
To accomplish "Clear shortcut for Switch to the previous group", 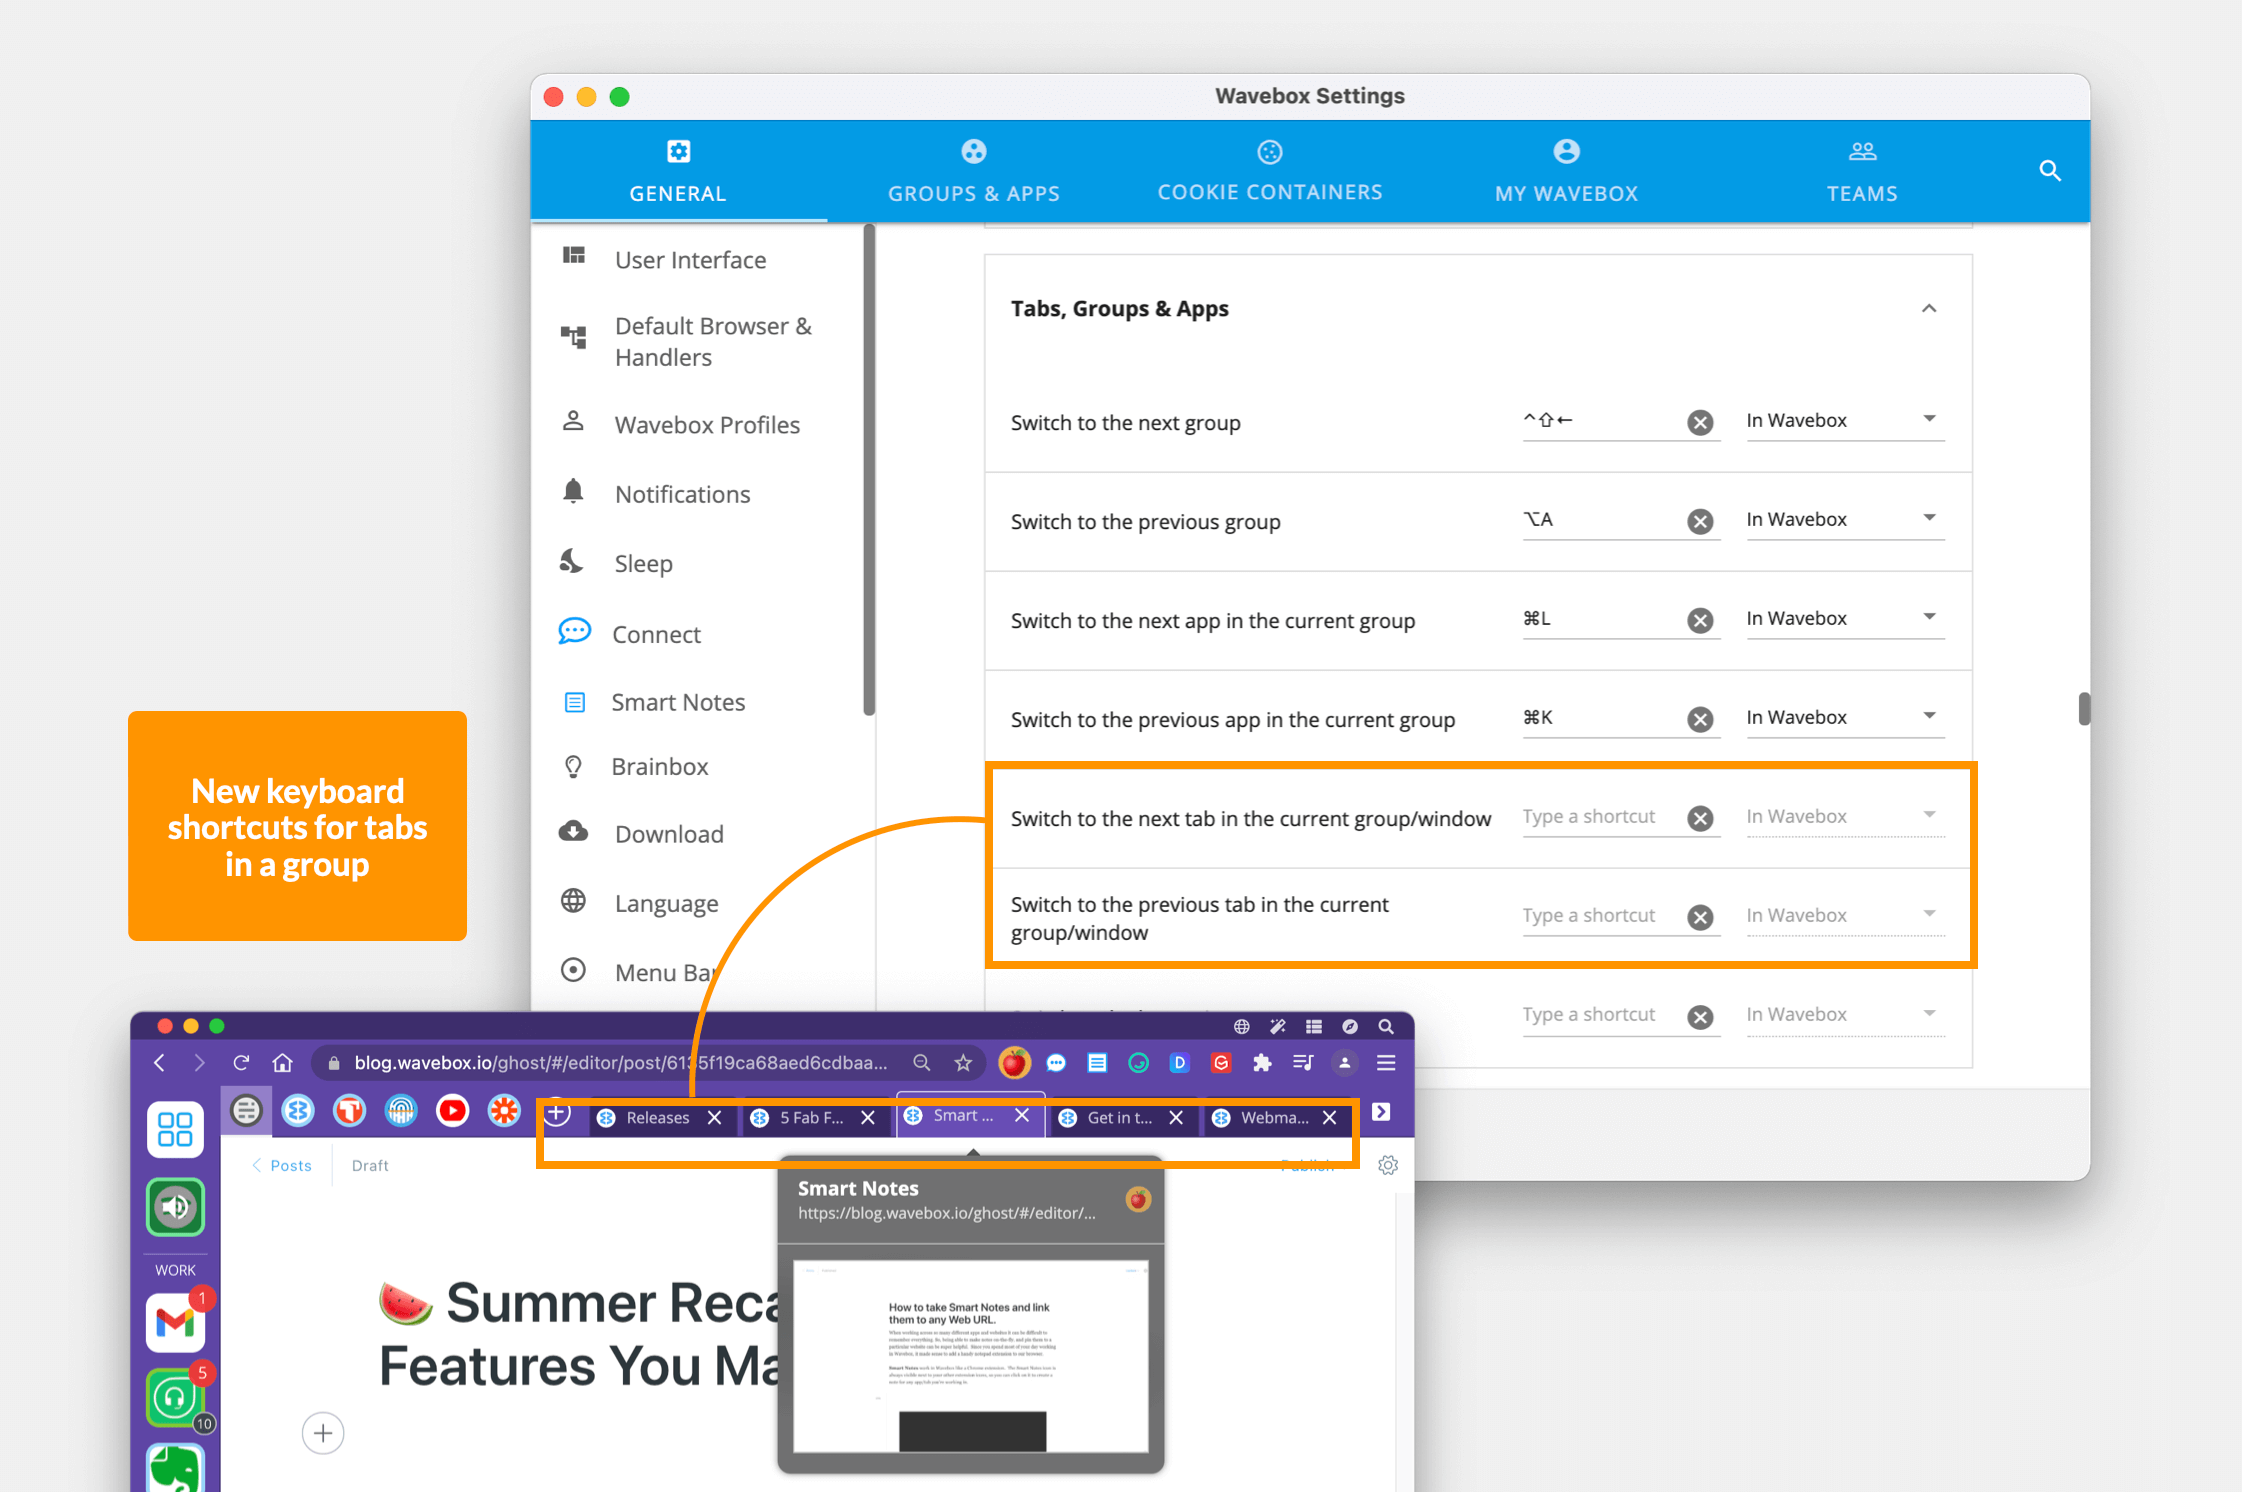I will 1700,521.
